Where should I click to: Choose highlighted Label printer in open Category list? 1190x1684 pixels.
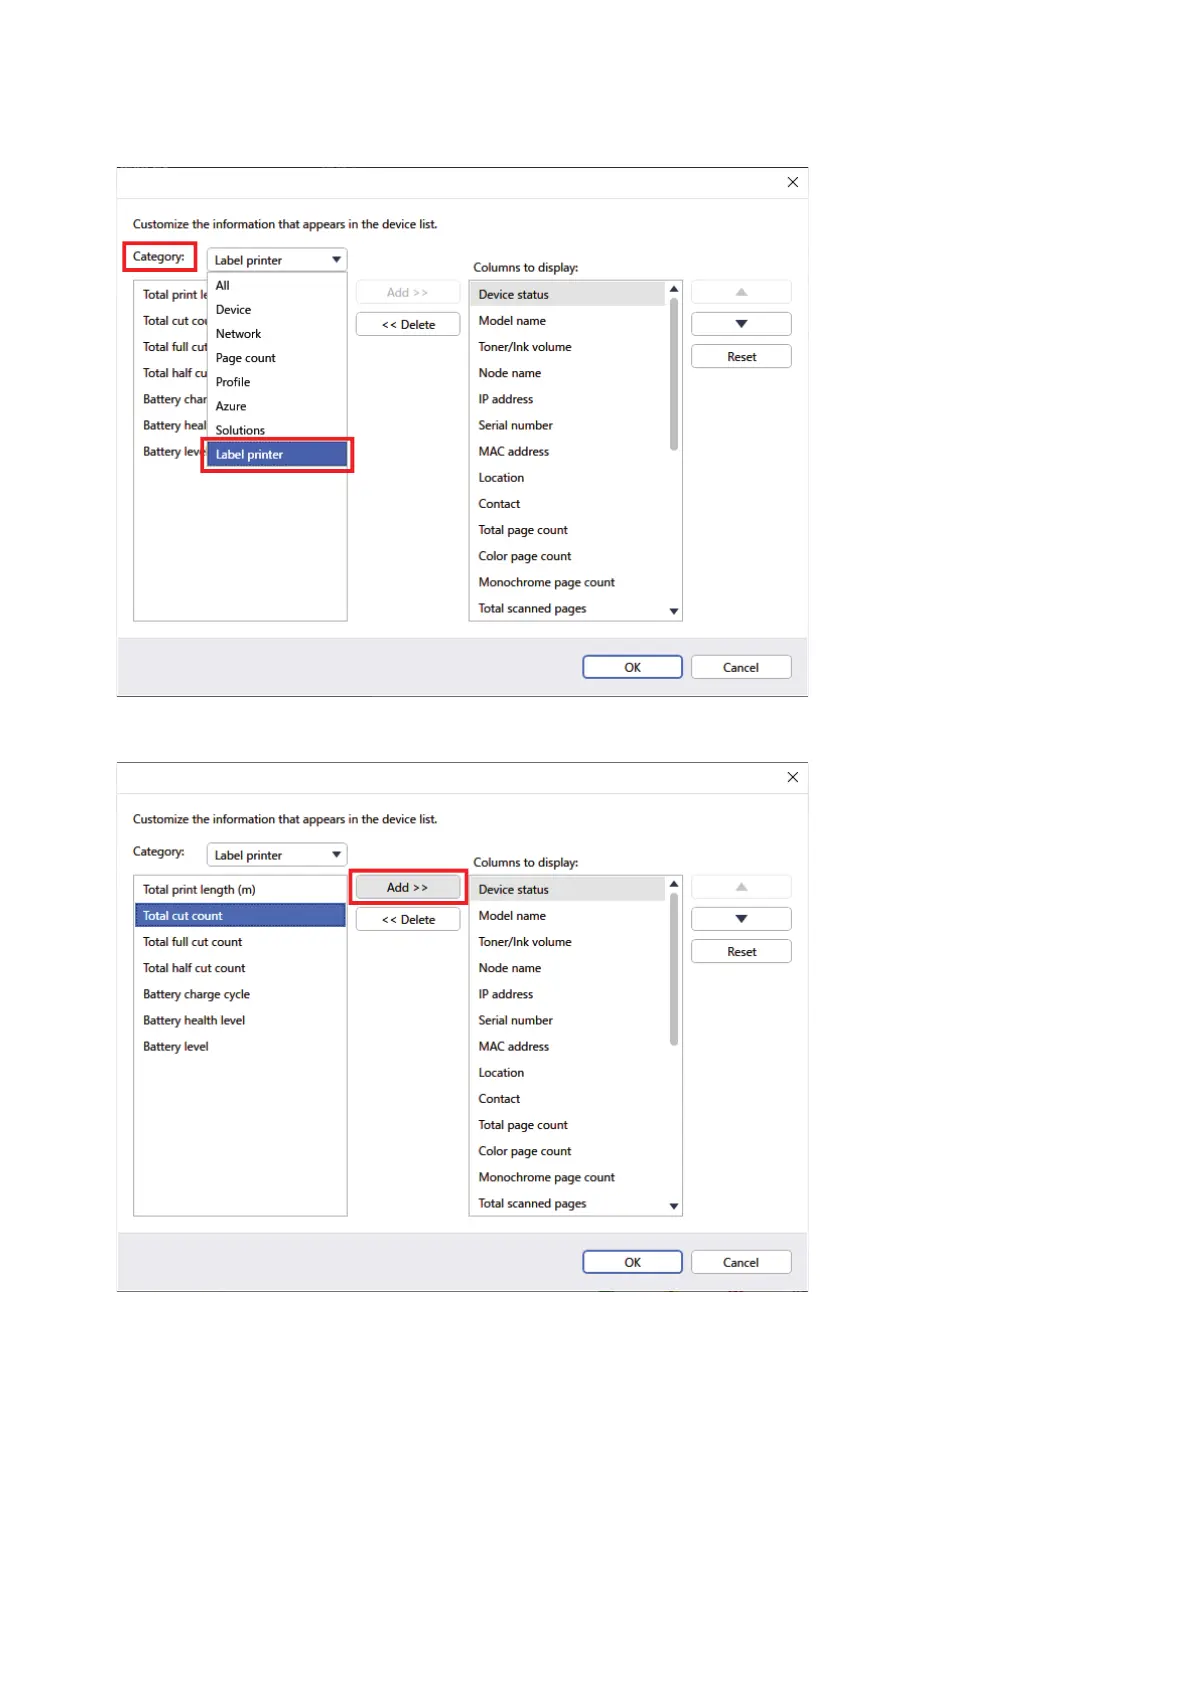coord(277,454)
